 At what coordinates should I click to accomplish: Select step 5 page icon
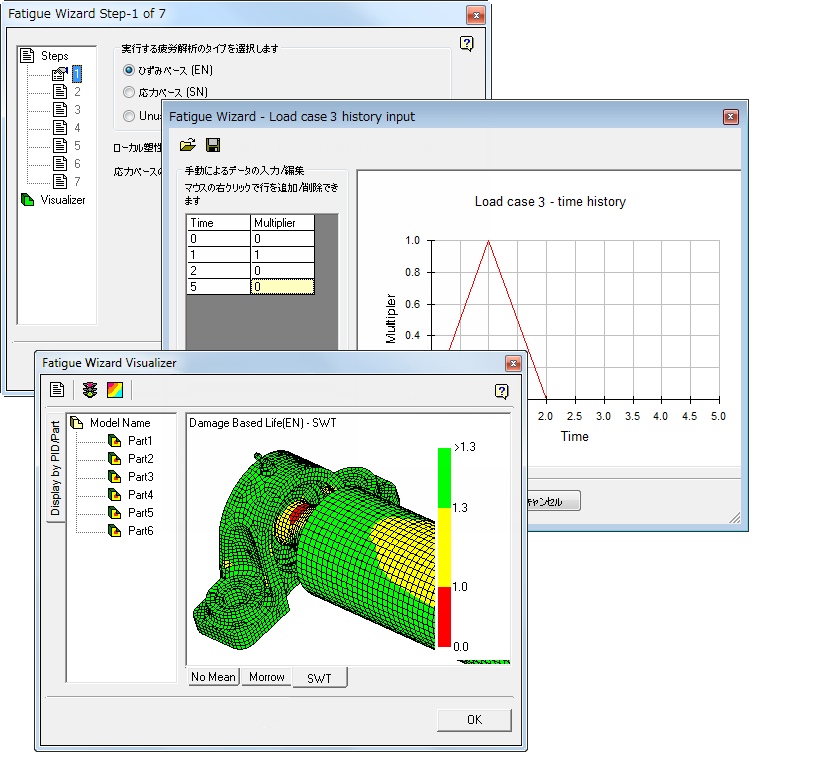pyautogui.click(x=60, y=145)
